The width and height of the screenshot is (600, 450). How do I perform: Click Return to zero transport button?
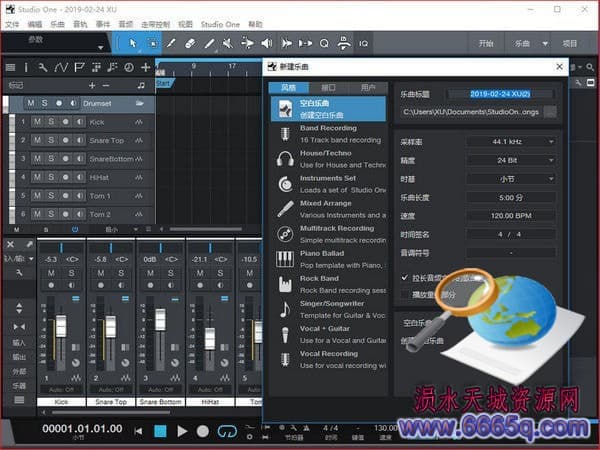[x=138, y=431]
